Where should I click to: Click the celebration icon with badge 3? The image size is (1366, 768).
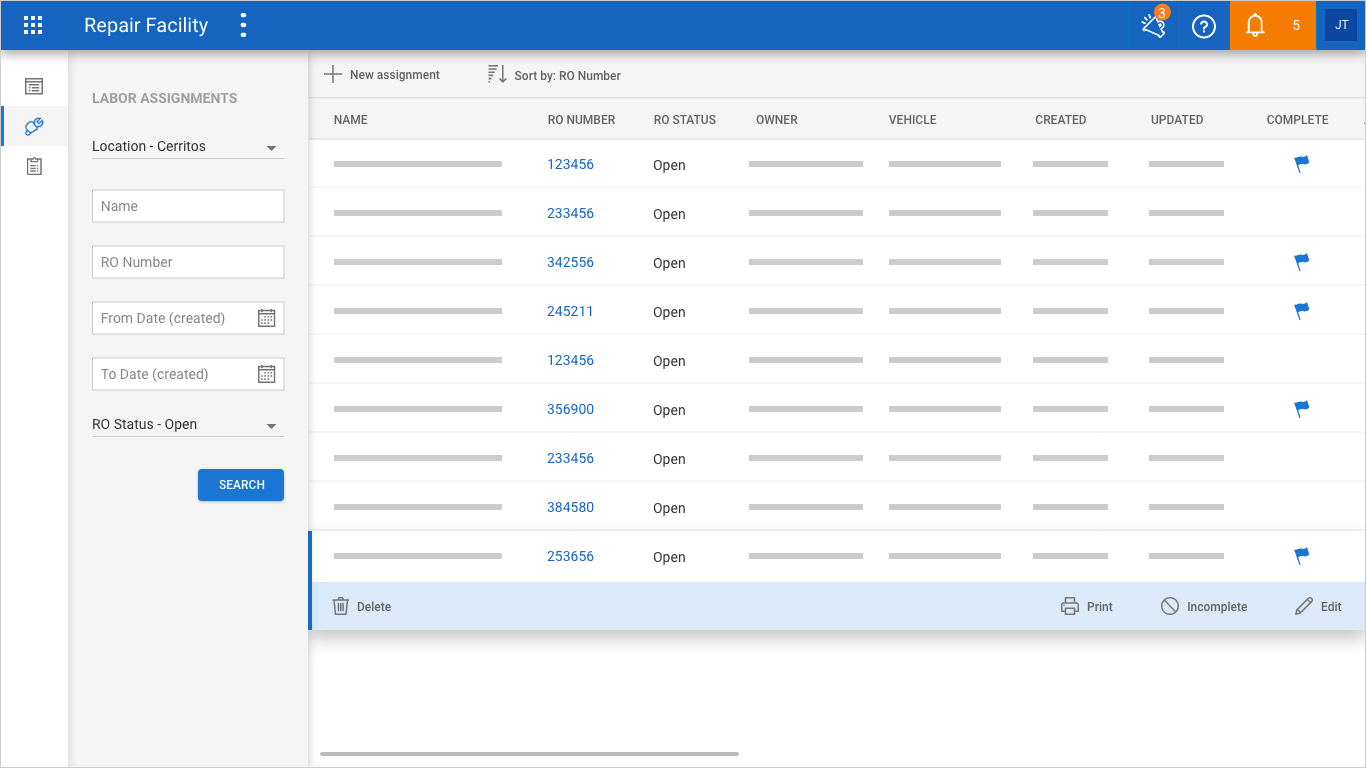coord(1154,26)
